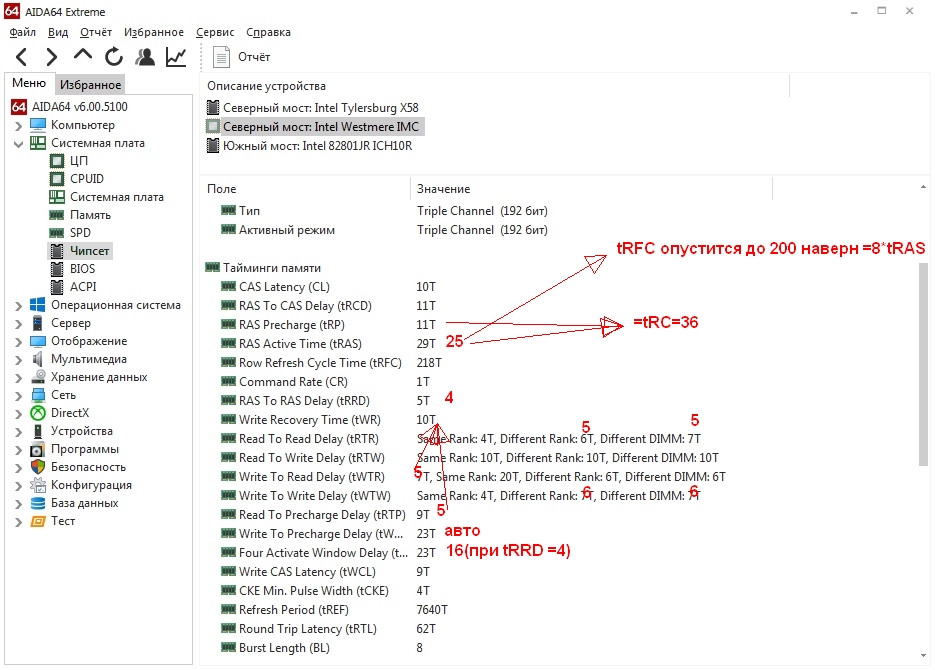Select the Память memory module icon in the tree

point(57,215)
